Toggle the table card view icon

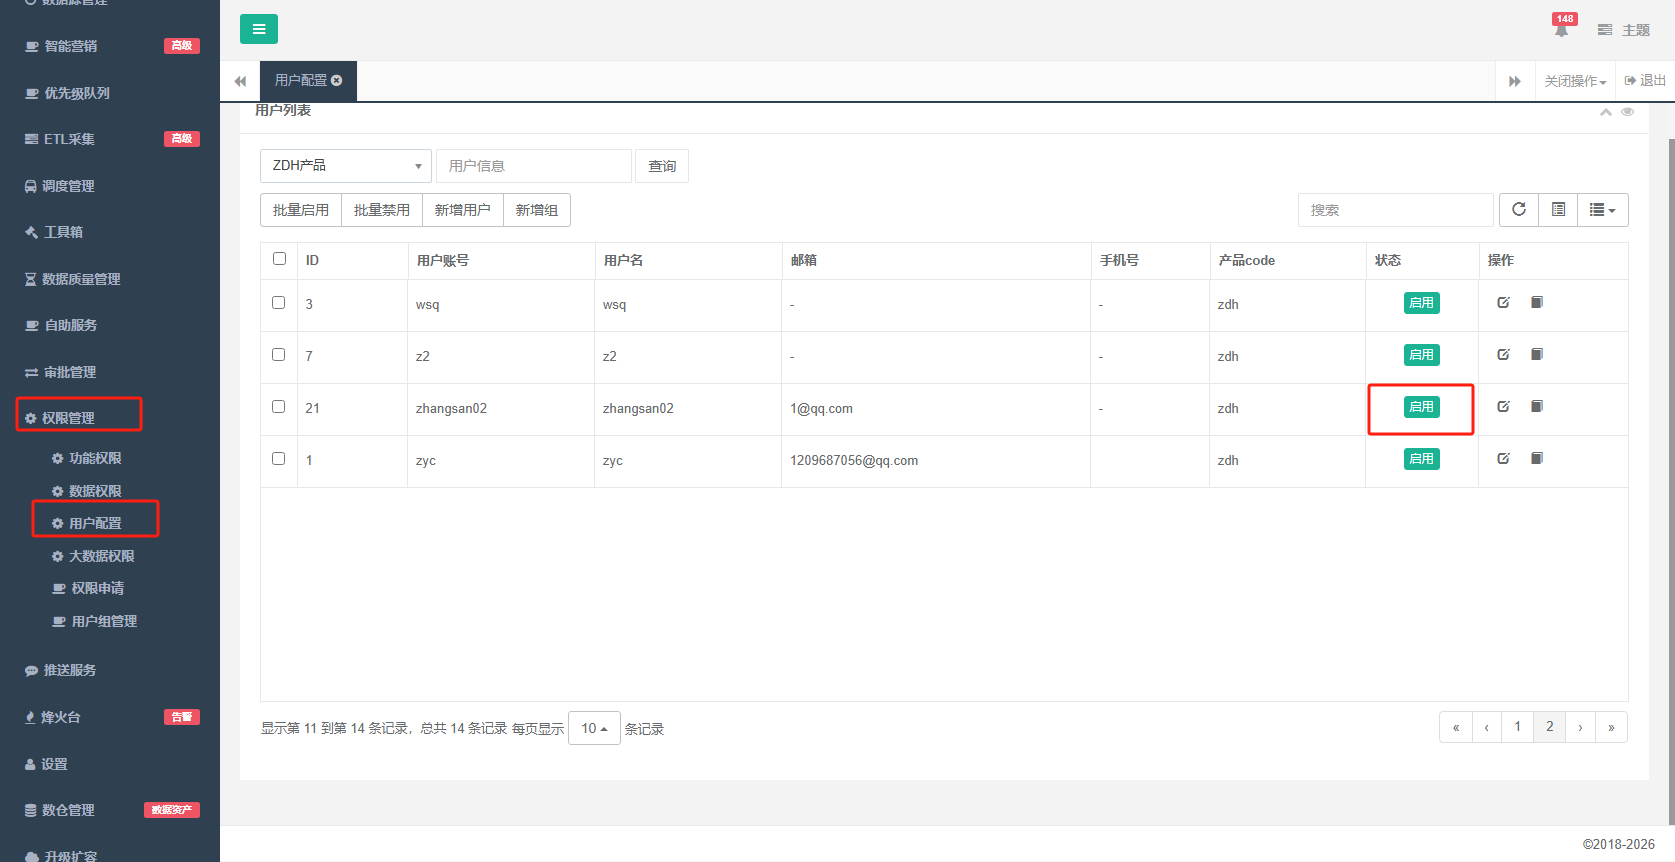[1558, 210]
